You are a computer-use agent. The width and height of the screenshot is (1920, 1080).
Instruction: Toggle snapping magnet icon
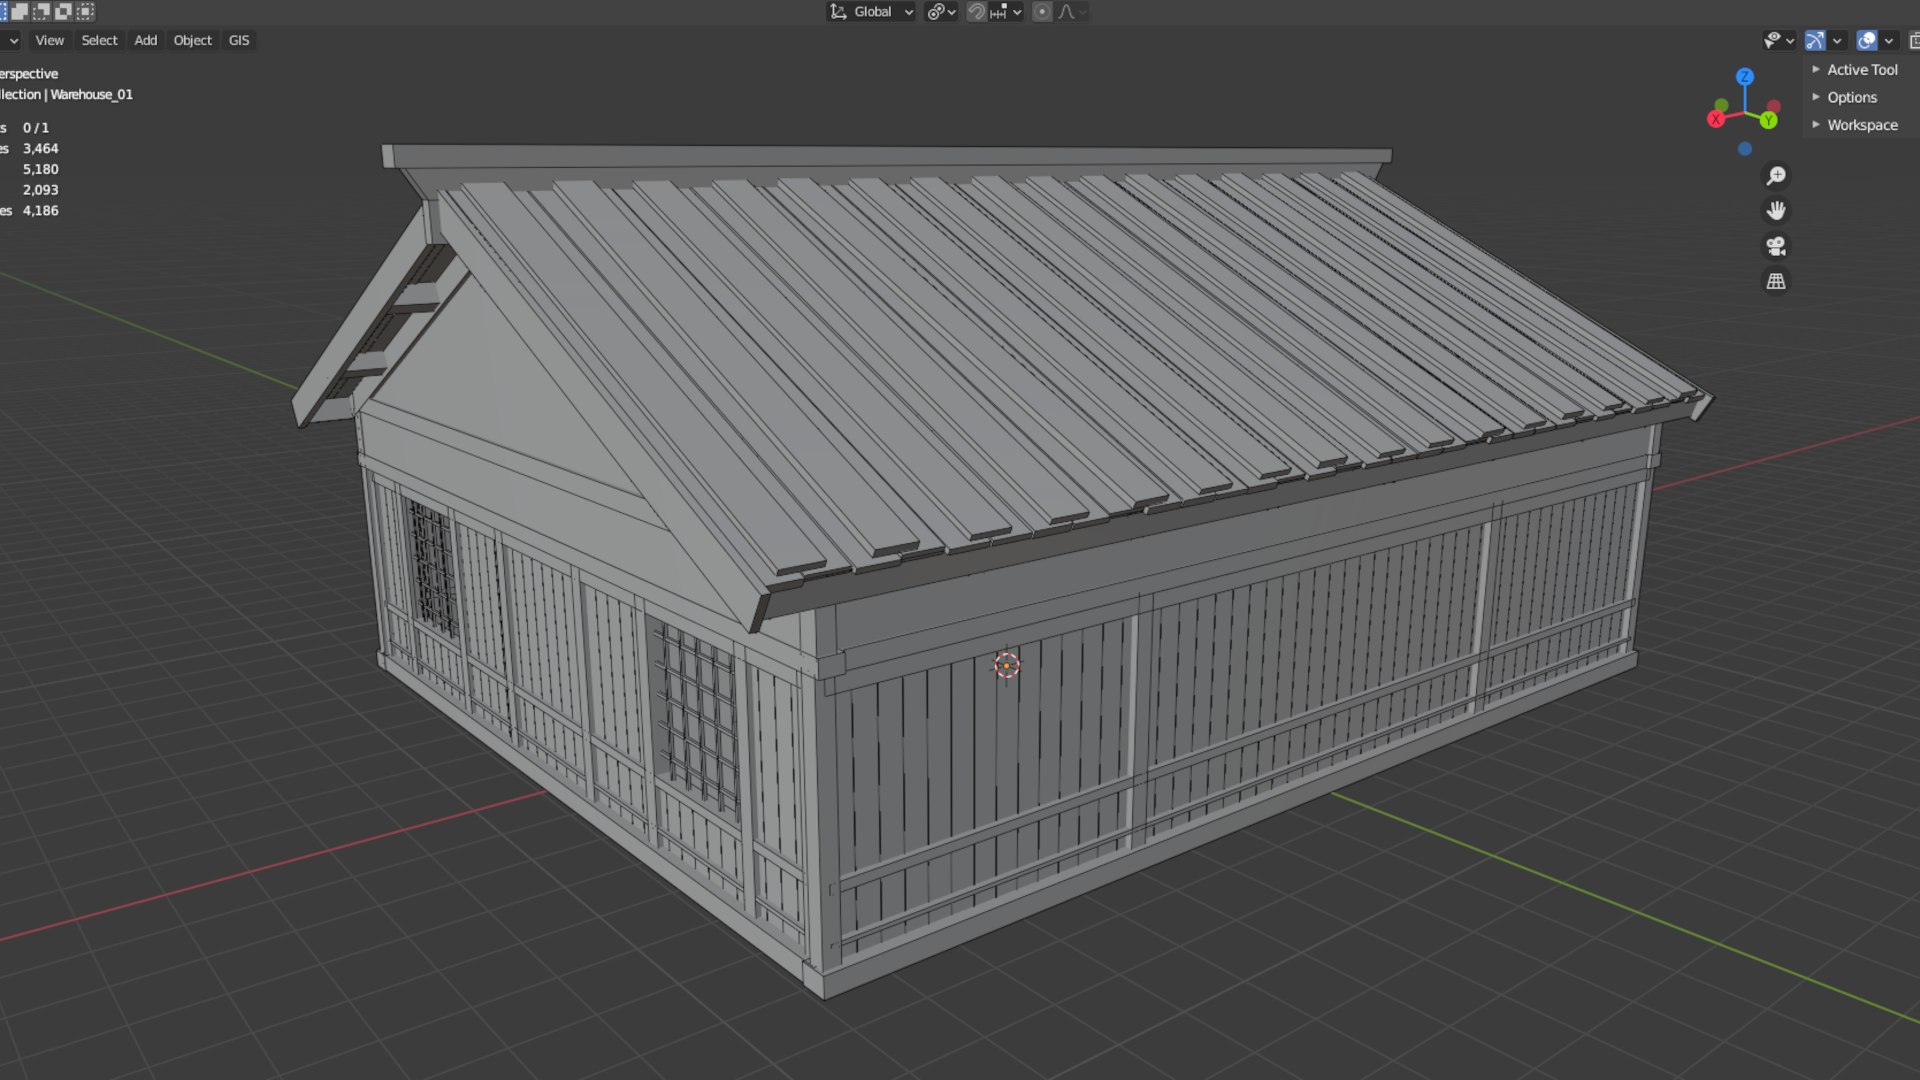coord(976,12)
